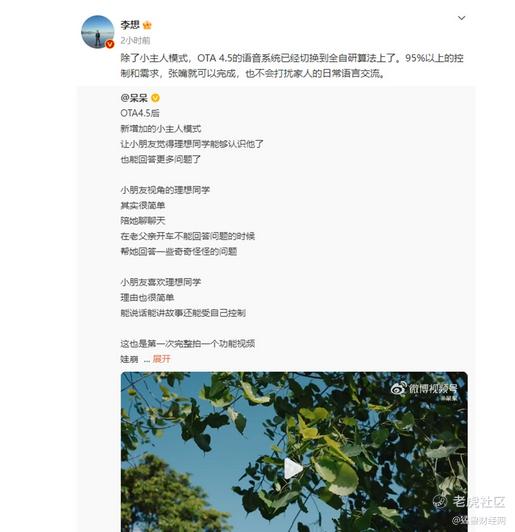Click the crown membership badge beside 李想

pos(147,25)
